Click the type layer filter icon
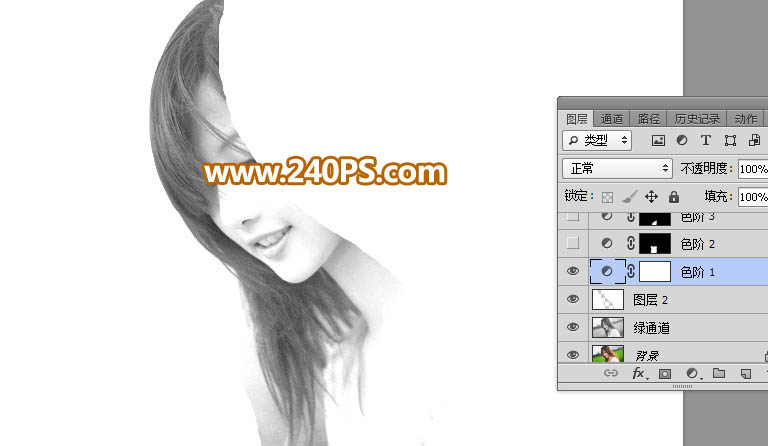Screen dimensions: 768x446 point(706,141)
